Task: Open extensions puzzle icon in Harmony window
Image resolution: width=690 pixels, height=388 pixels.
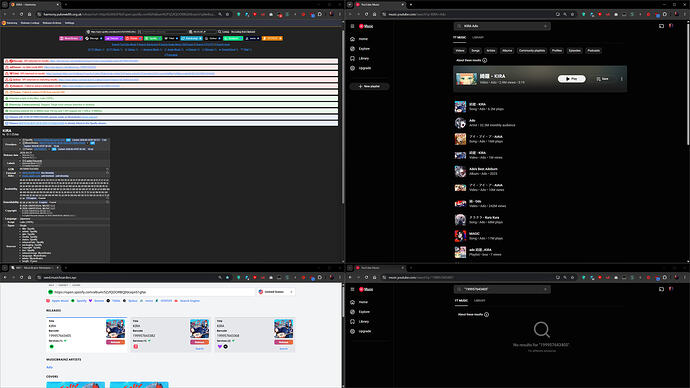Action: click(320, 14)
